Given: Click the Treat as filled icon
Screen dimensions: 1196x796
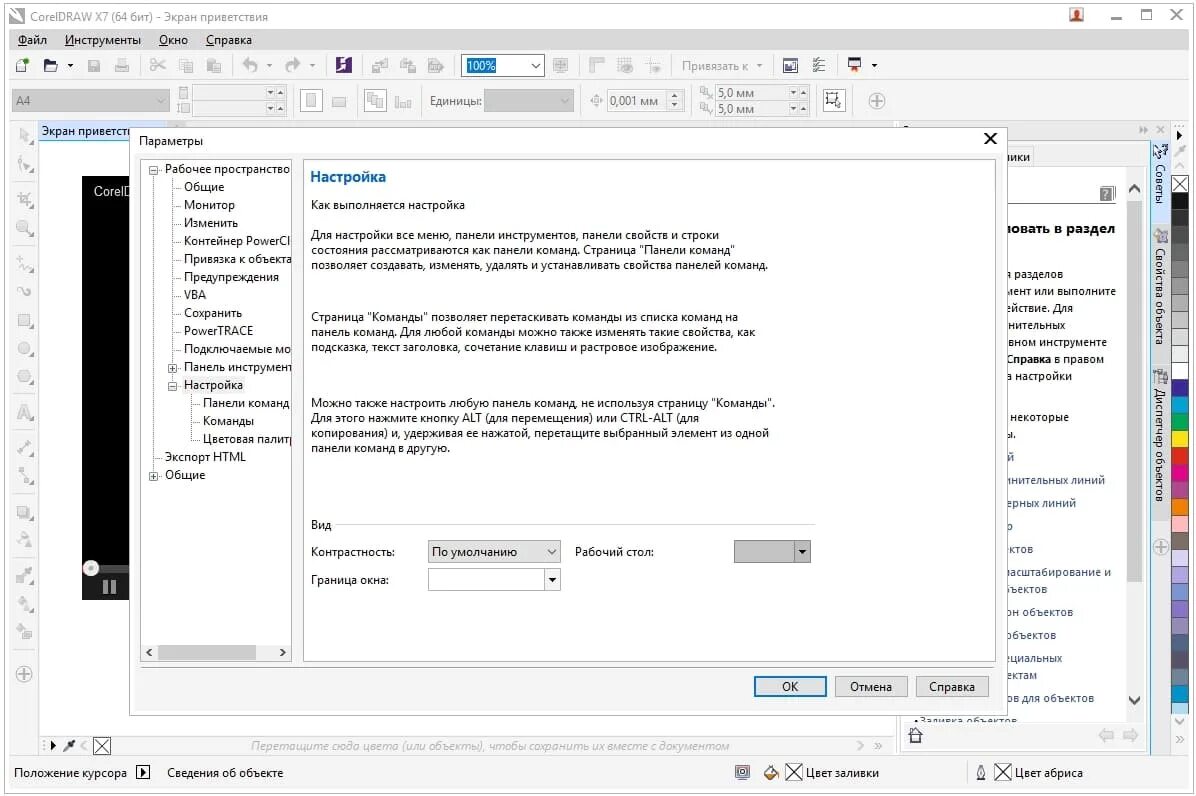Looking at the screenshot, I should pos(832,100).
